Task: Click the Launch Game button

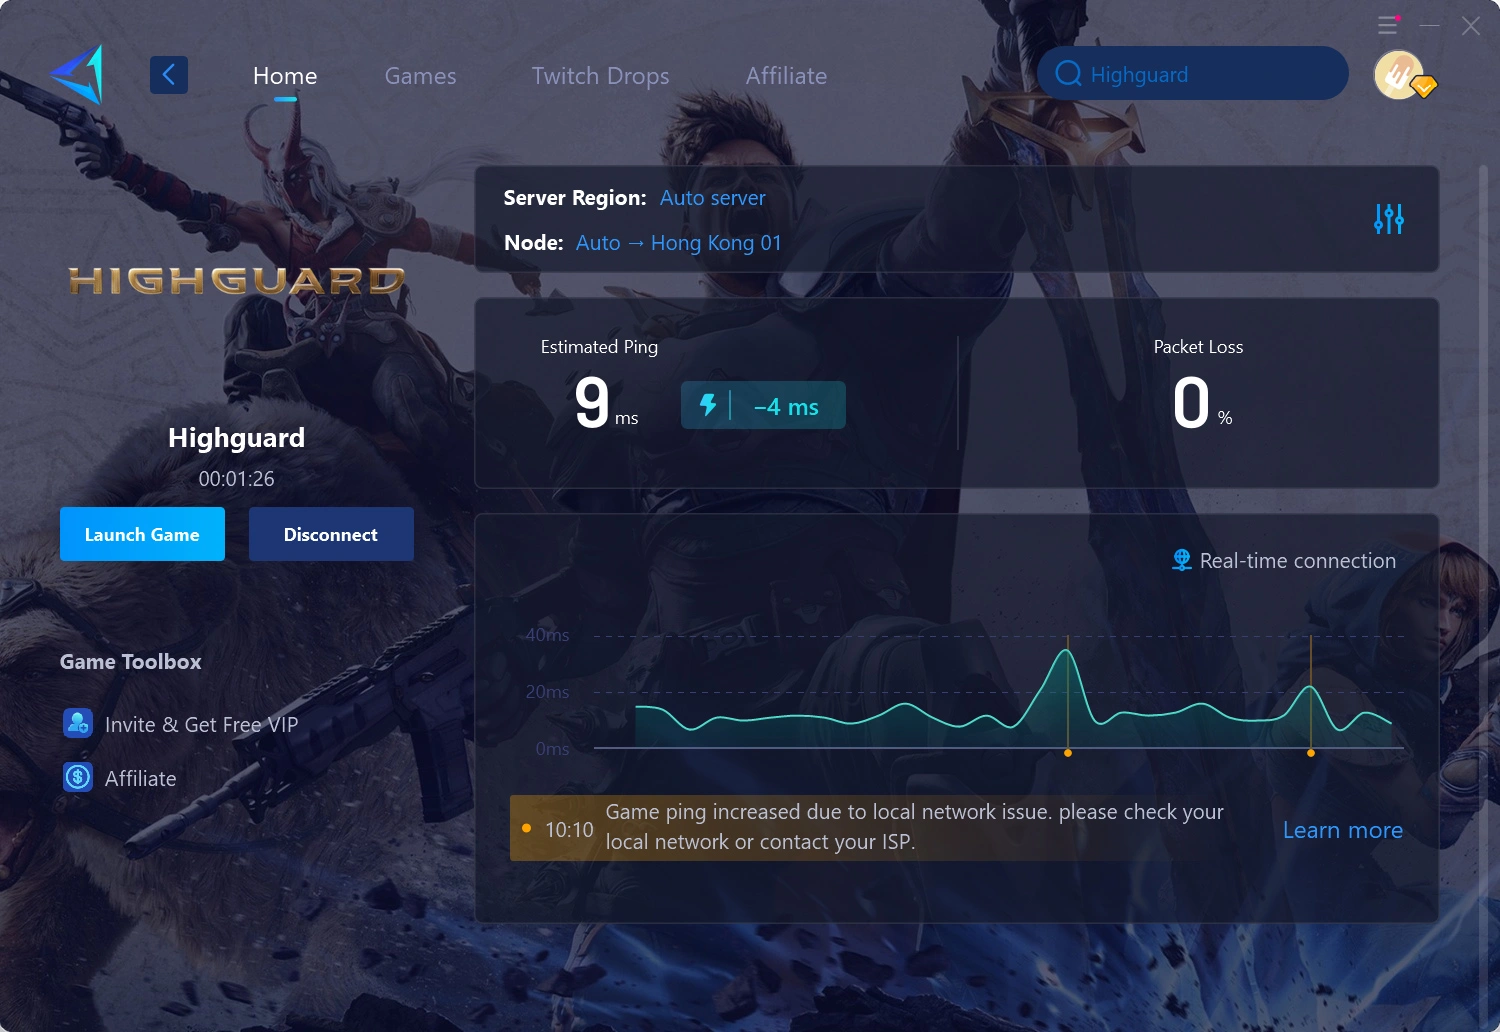Action: pos(142,534)
